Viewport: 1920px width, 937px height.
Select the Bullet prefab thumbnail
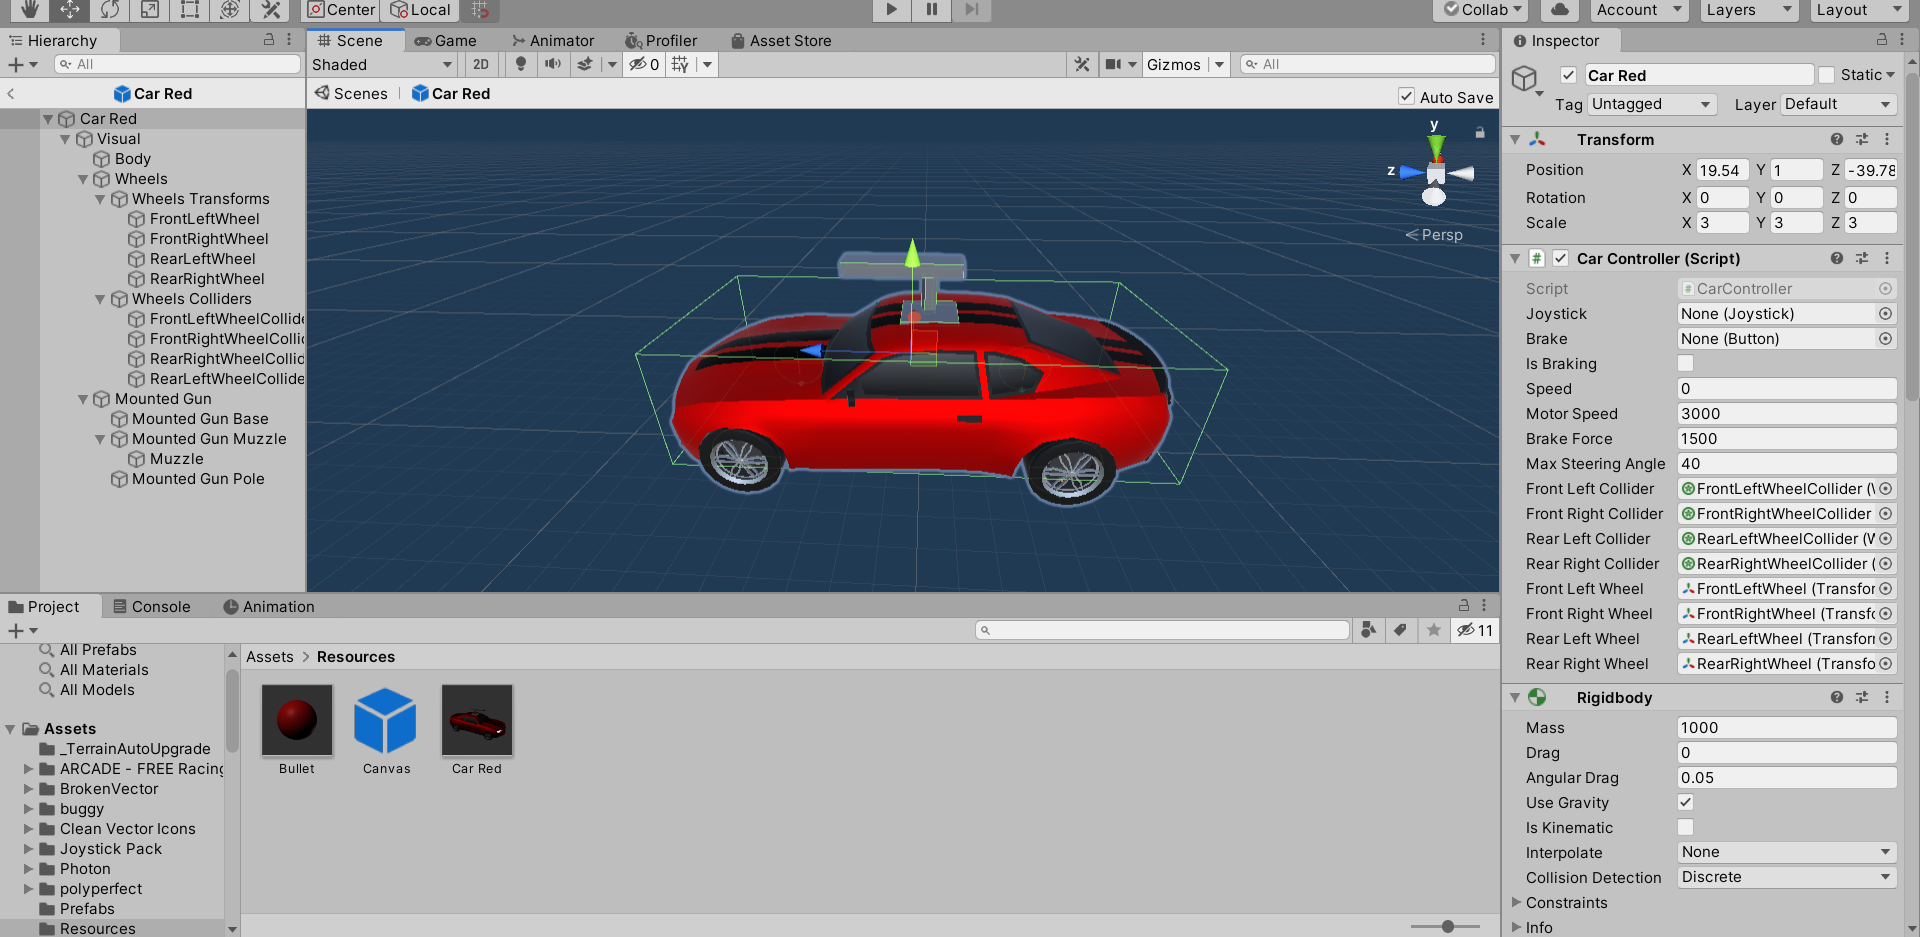point(297,721)
